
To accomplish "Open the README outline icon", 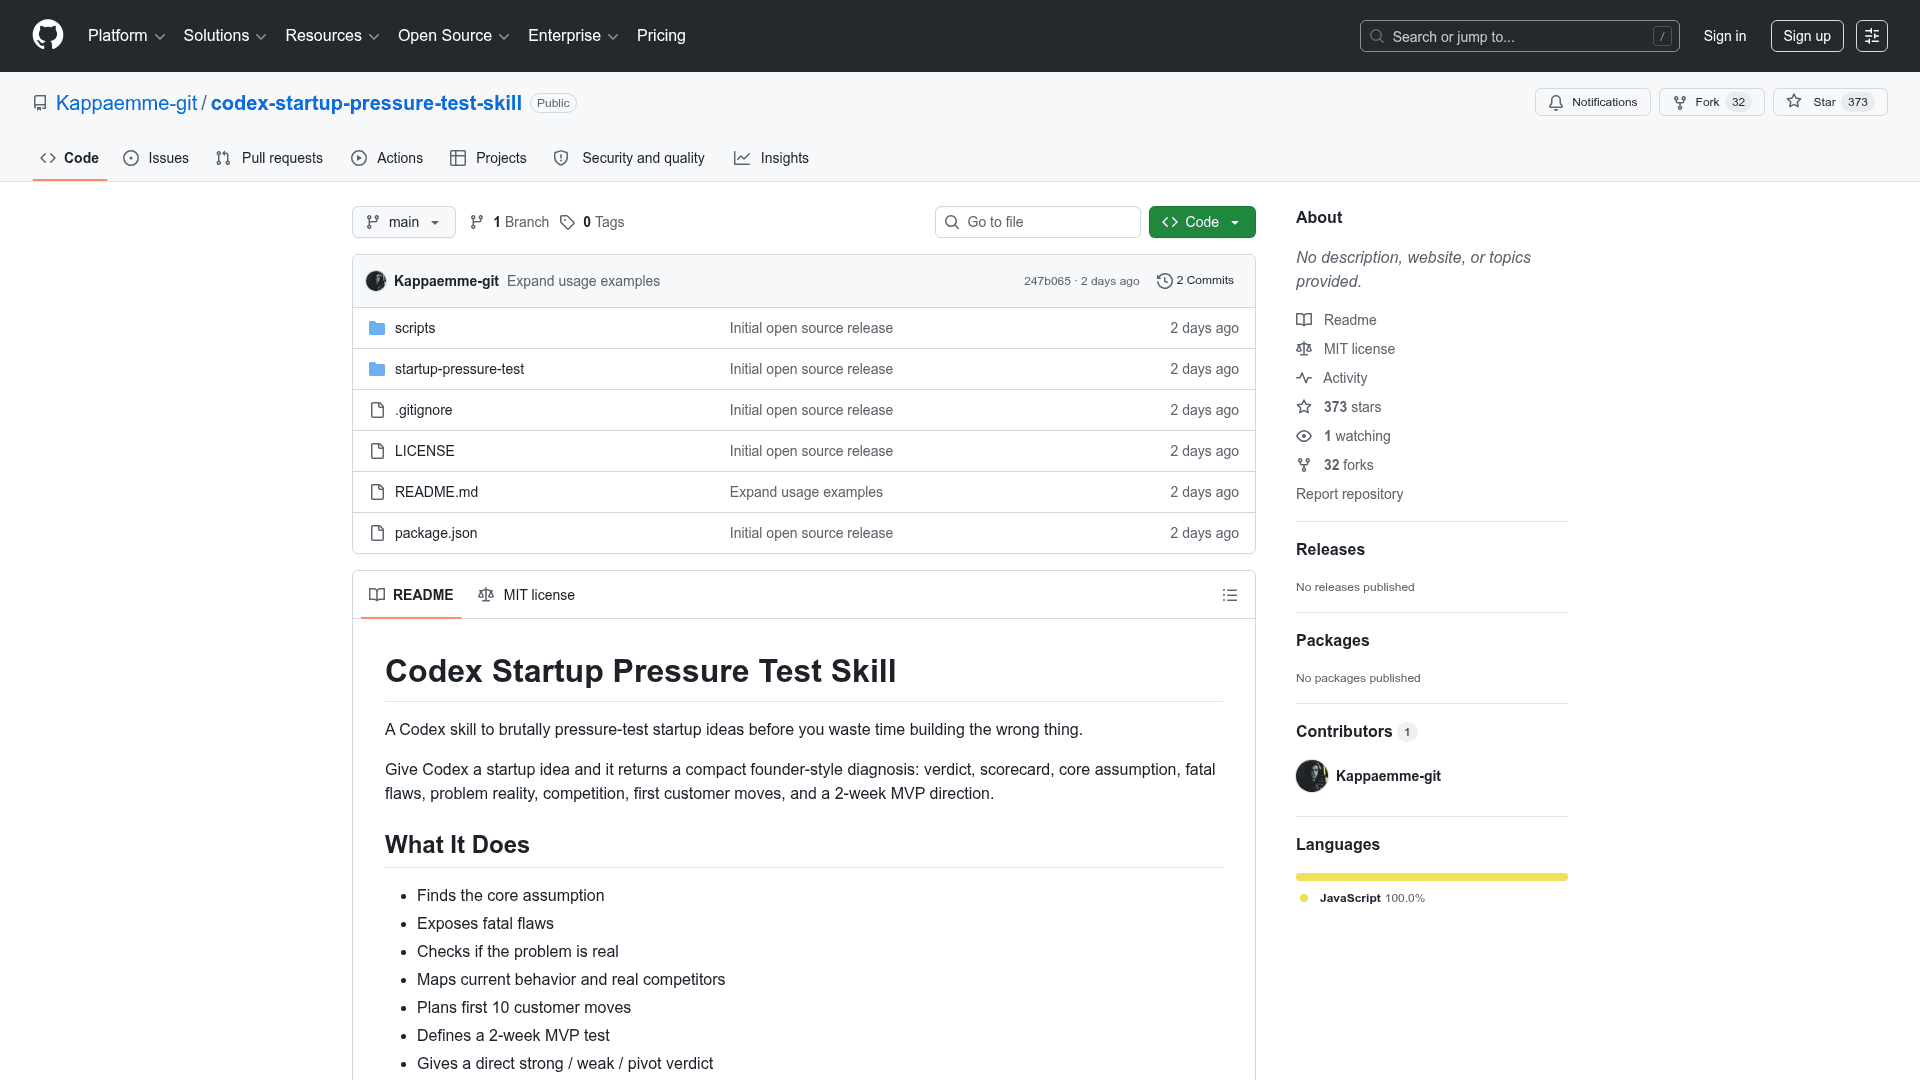I will click(1230, 595).
